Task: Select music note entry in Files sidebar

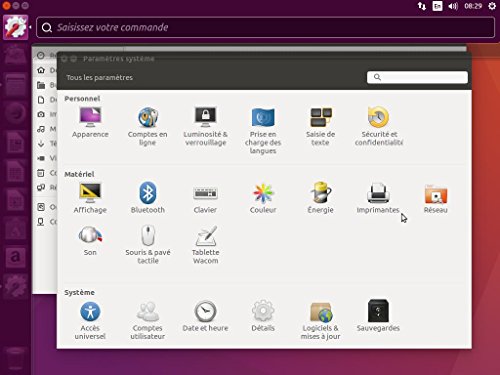Action: point(41,129)
